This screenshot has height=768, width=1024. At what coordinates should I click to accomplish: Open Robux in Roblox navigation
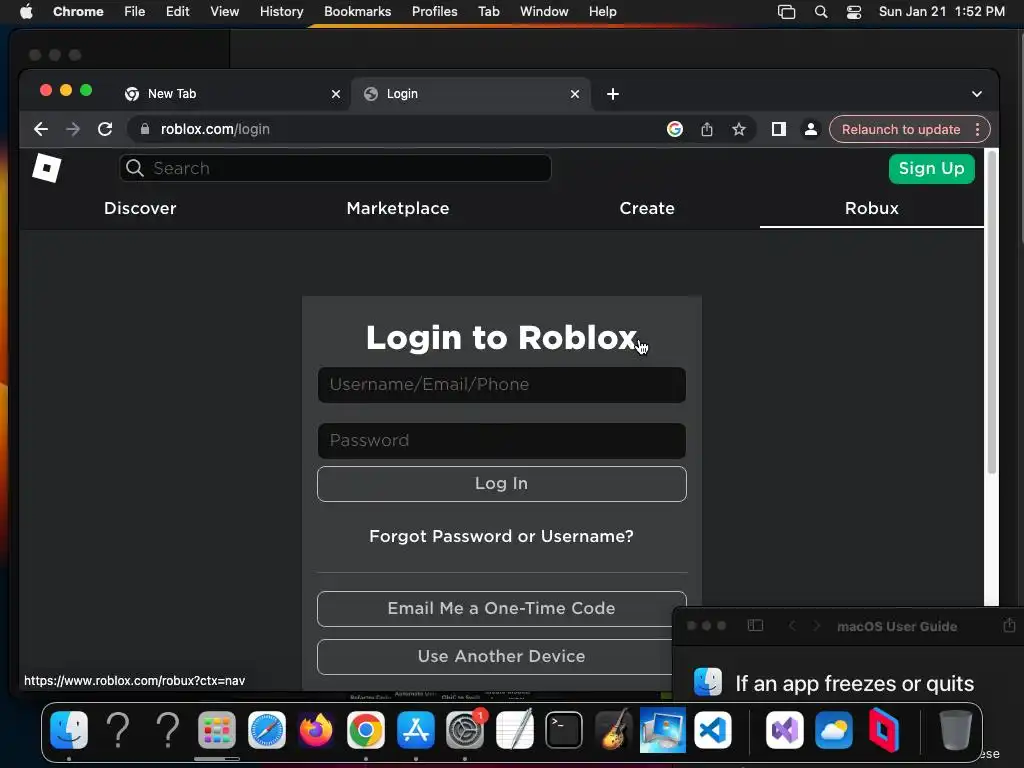872,208
